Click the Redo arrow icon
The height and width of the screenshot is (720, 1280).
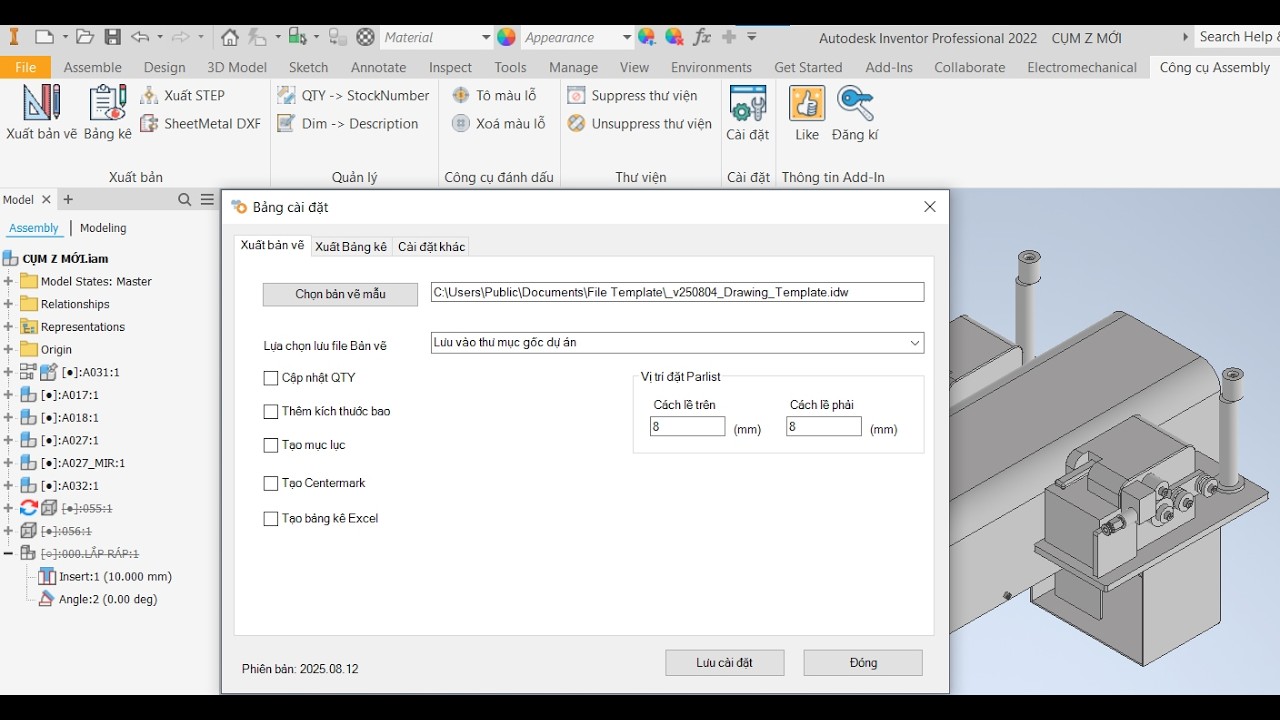click(180, 37)
